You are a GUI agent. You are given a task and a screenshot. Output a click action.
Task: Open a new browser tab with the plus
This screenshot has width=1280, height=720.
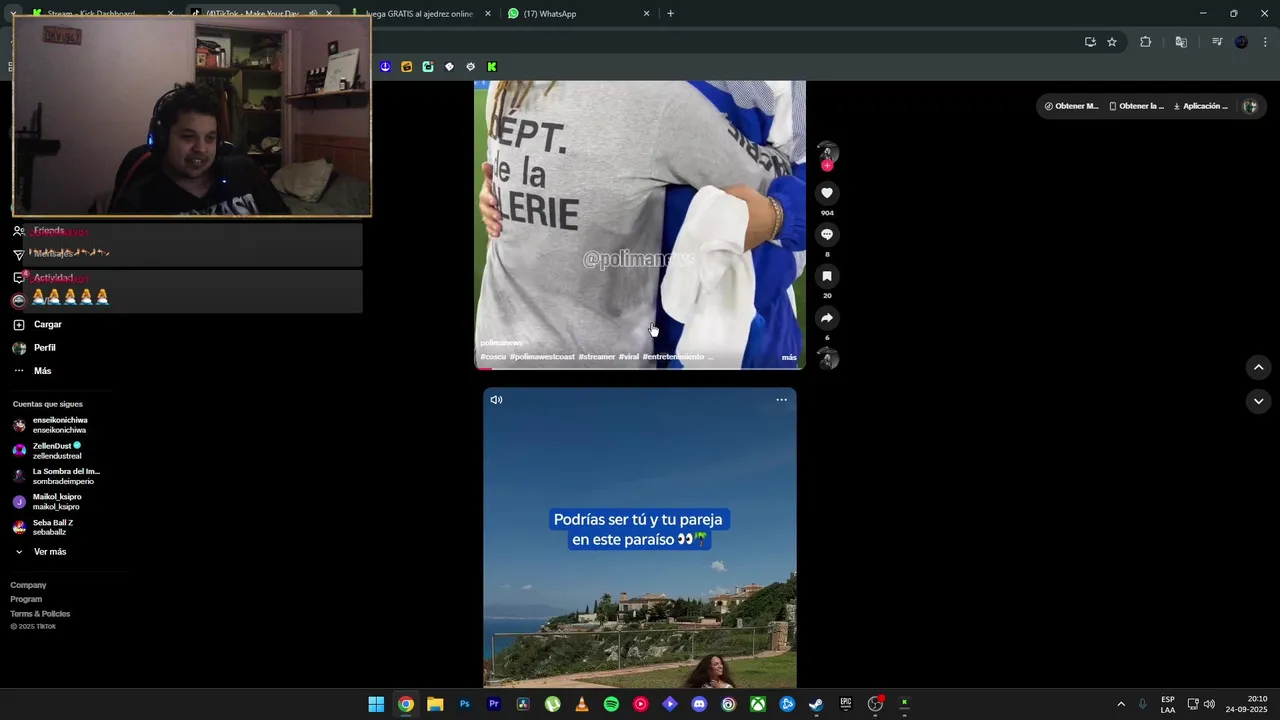670,14
